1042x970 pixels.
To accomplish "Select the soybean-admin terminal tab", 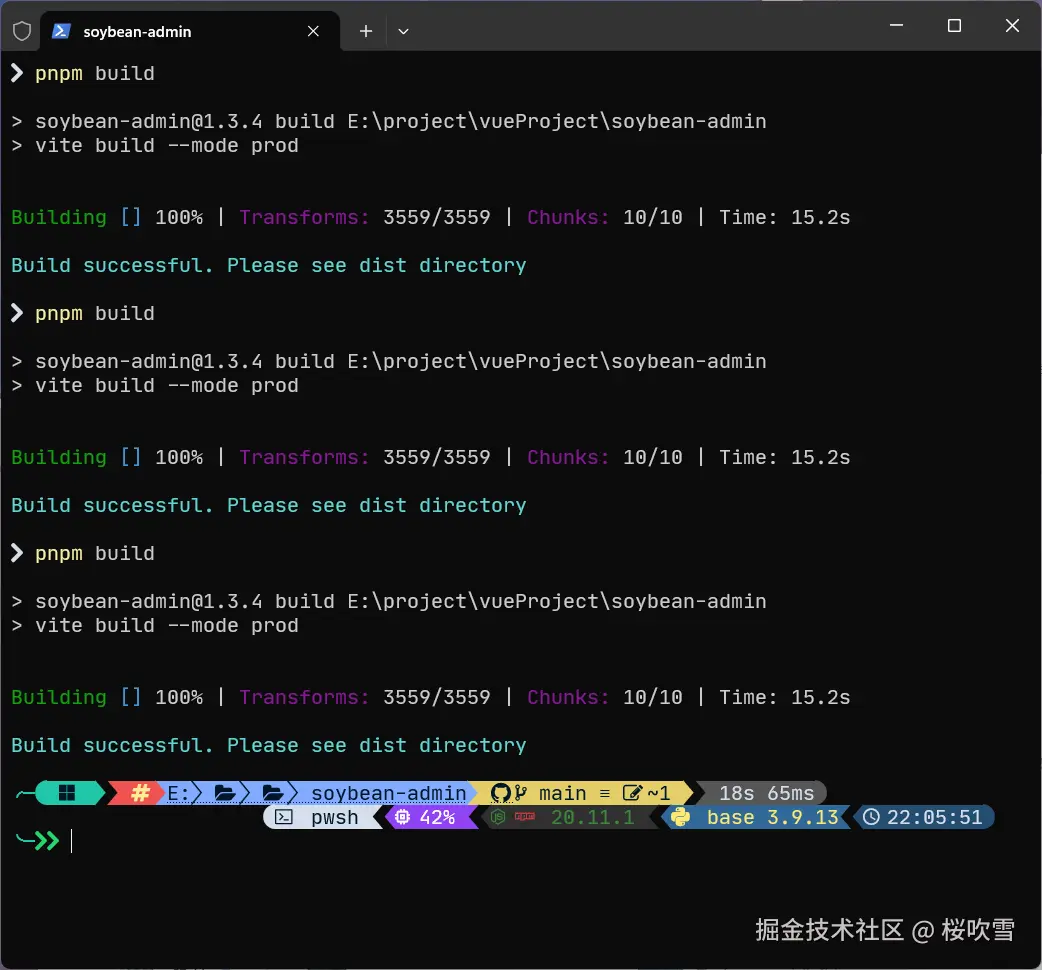I will coord(189,31).
